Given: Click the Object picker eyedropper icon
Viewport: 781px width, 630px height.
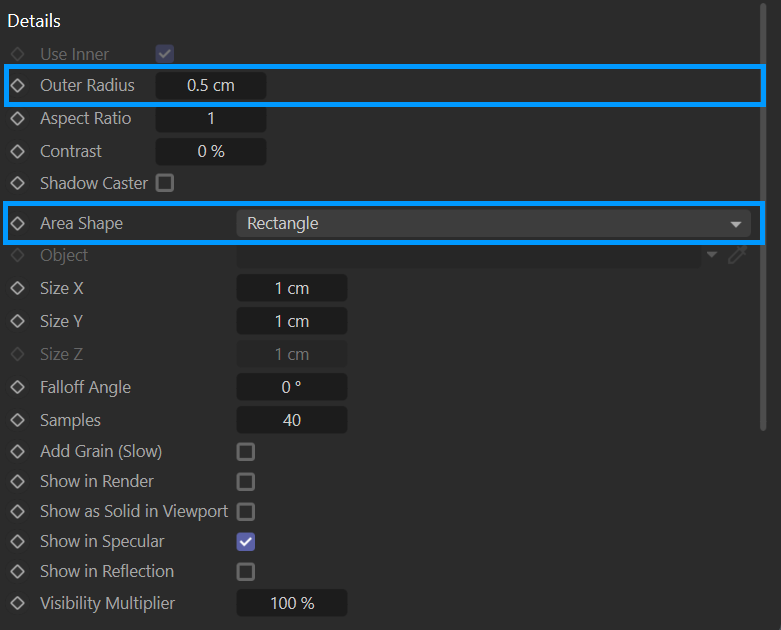Looking at the screenshot, I should pyautogui.click(x=737, y=255).
